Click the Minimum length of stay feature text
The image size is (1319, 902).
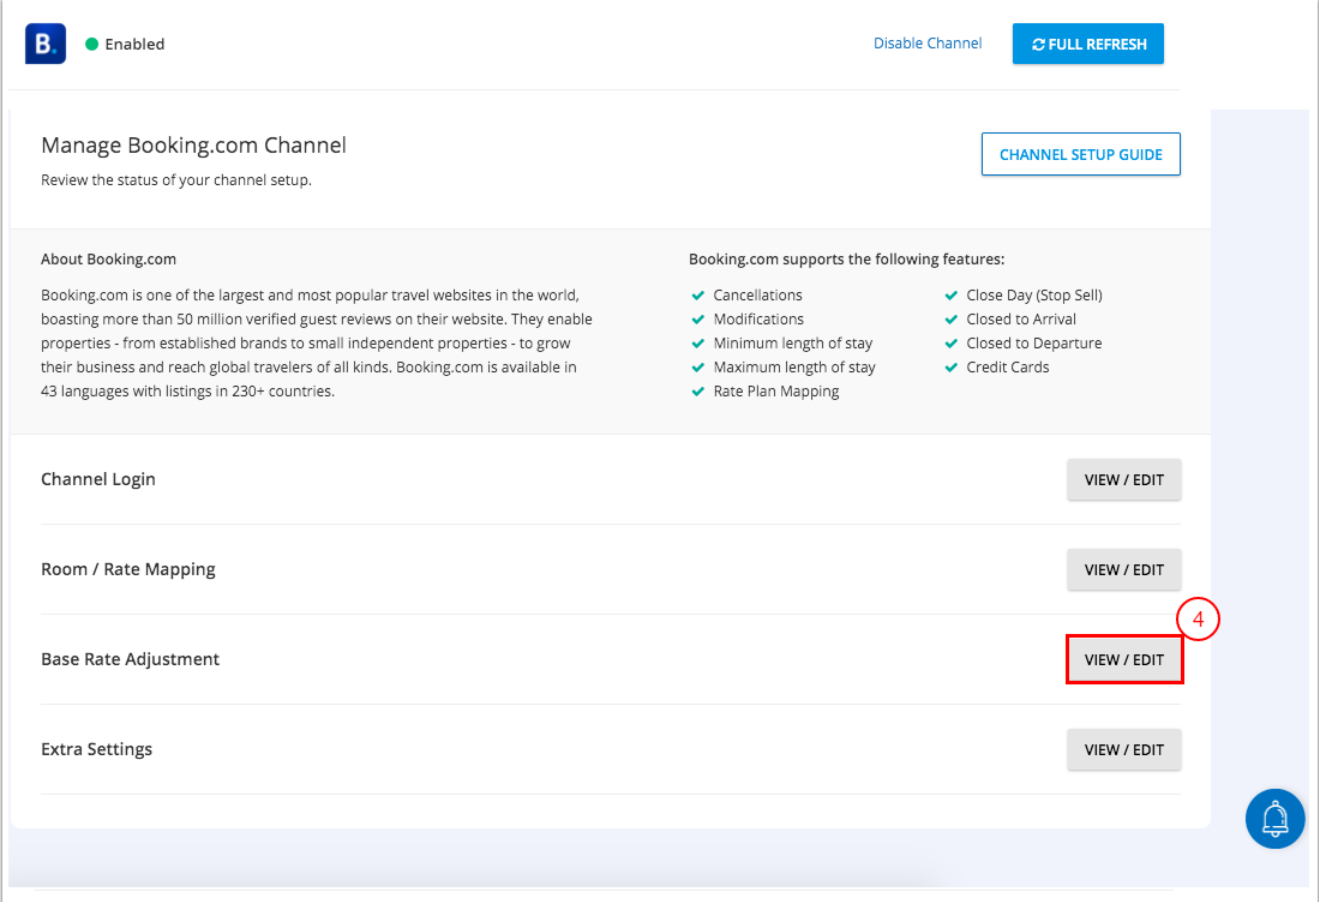coord(792,343)
